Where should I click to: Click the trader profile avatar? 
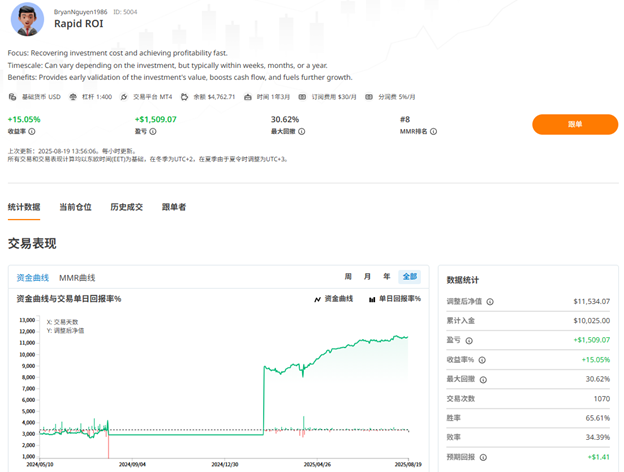click(26, 20)
